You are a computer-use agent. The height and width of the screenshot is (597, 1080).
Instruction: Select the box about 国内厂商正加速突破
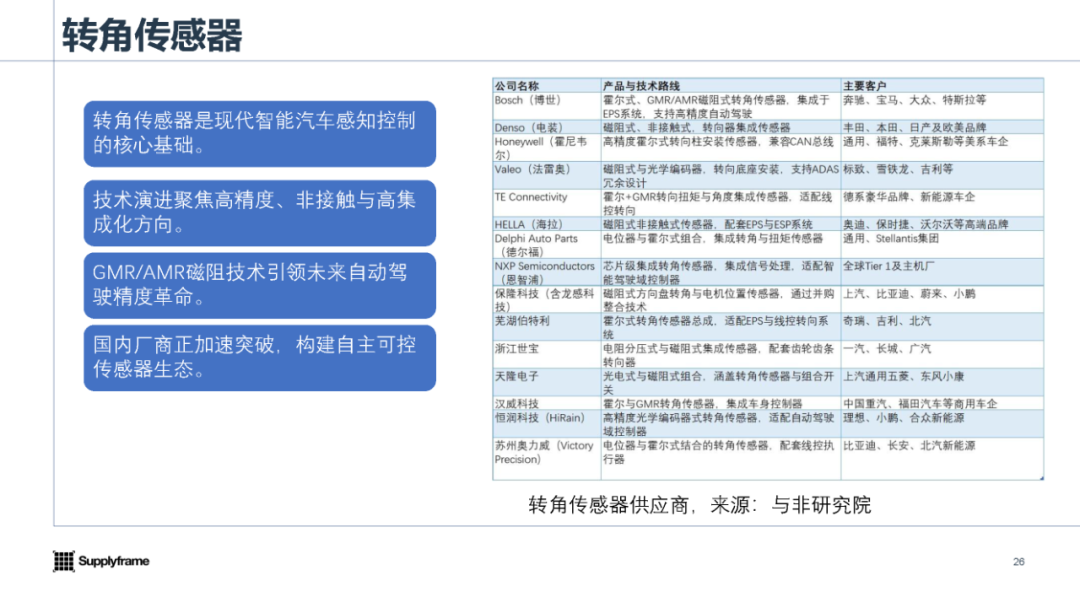[260, 357]
